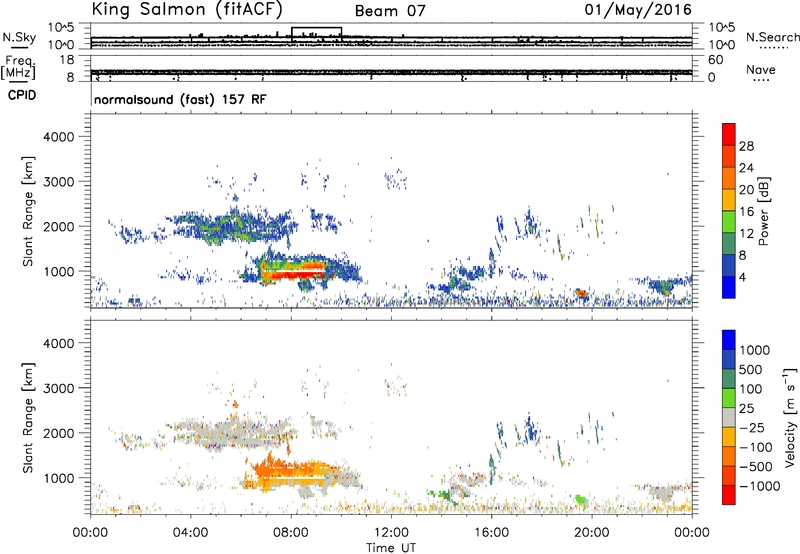The image size is (800, 554).
Task: Click the 'Power [dB]' colorbar label
Action: (x=763, y=211)
